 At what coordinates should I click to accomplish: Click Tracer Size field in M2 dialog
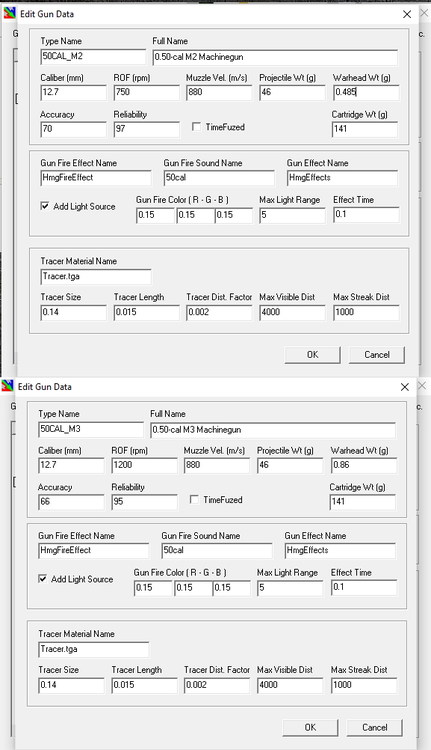(x=73, y=312)
